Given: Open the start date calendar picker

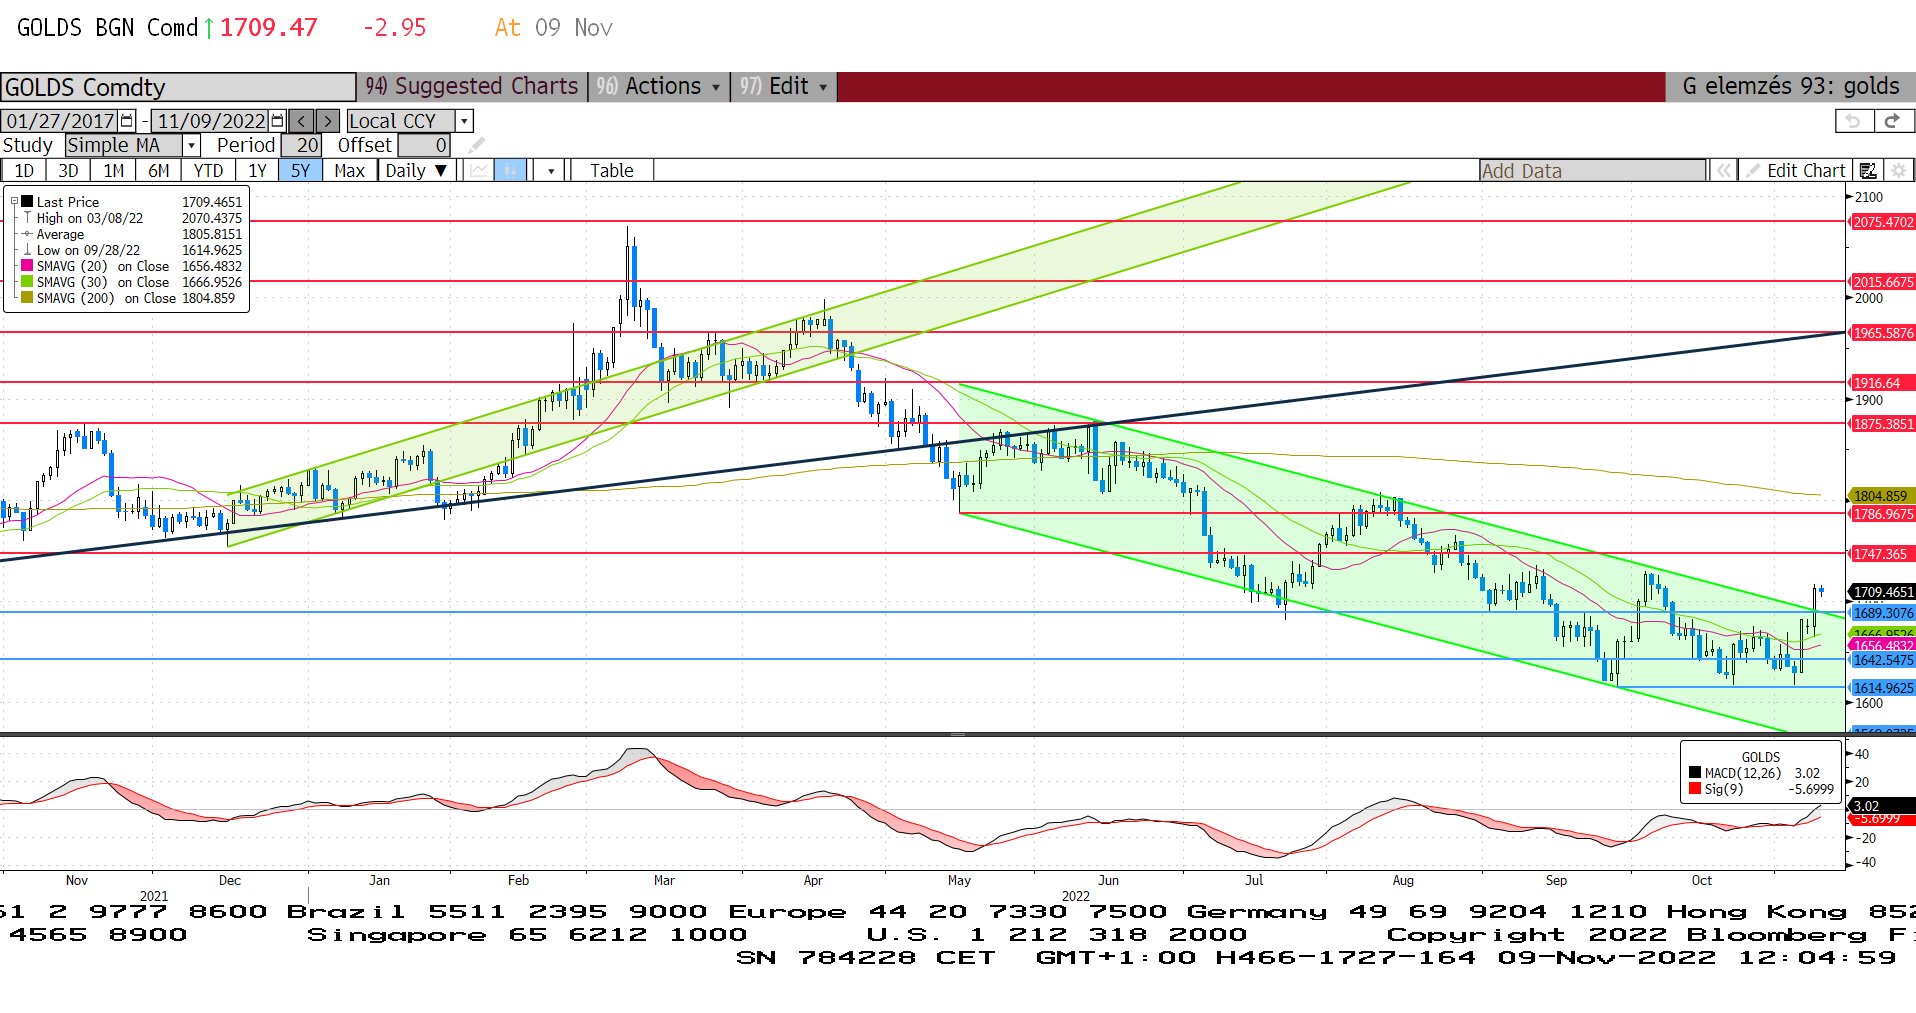Looking at the screenshot, I should (x=127, y=121).
